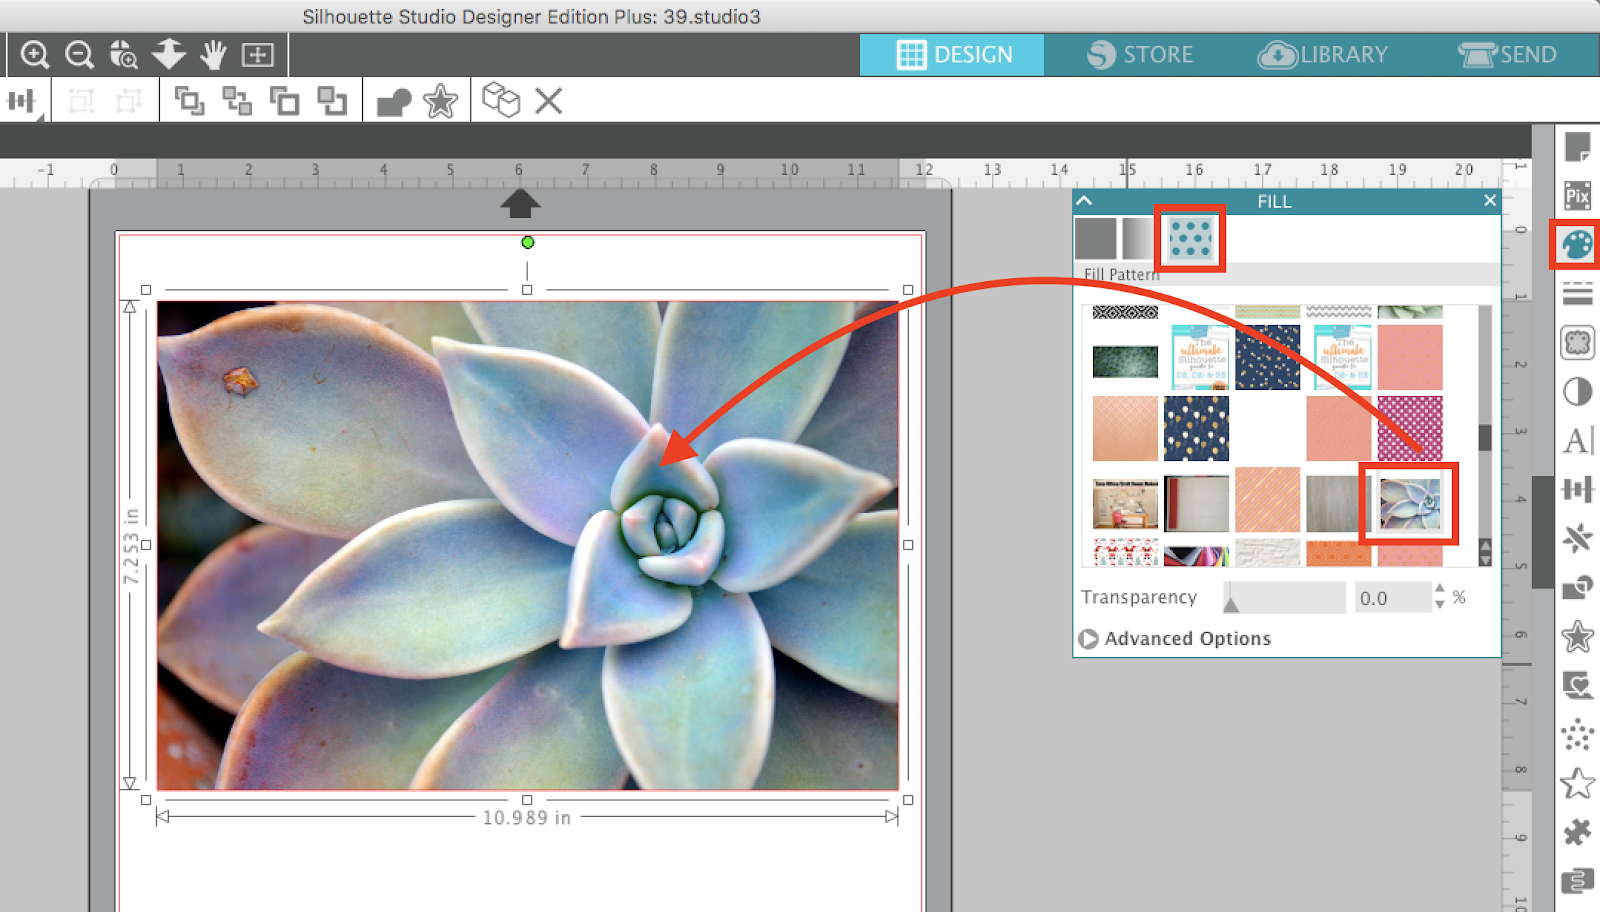The width and height of the screenshot is (1600, 912).
Task: Click the Zoom Out magnifier tool
Action: [79, 54]
